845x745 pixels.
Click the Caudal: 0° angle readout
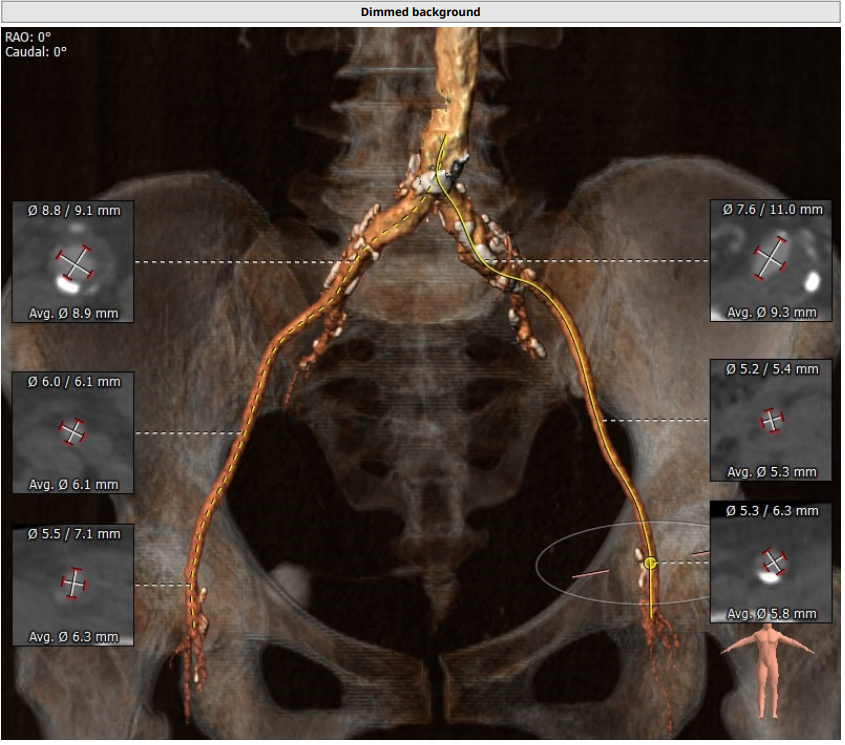click(36, 51)
